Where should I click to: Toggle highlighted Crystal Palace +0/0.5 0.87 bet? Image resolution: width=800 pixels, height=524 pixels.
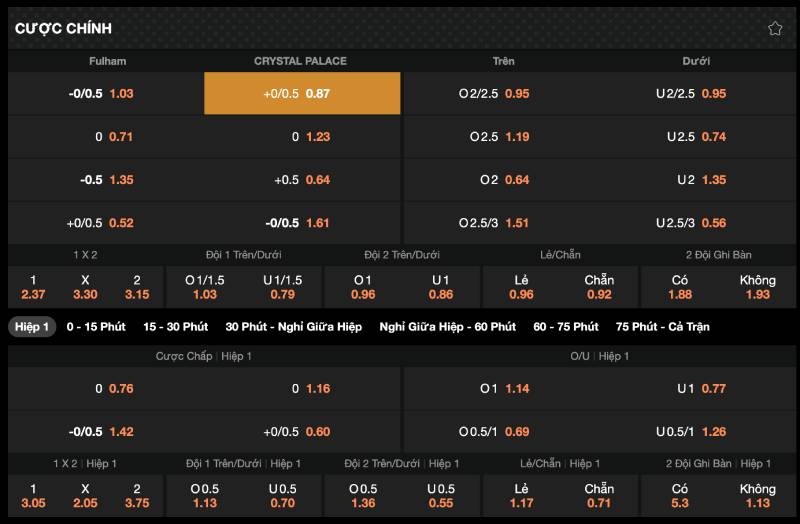pyautogui.click(x=302, y=93)
